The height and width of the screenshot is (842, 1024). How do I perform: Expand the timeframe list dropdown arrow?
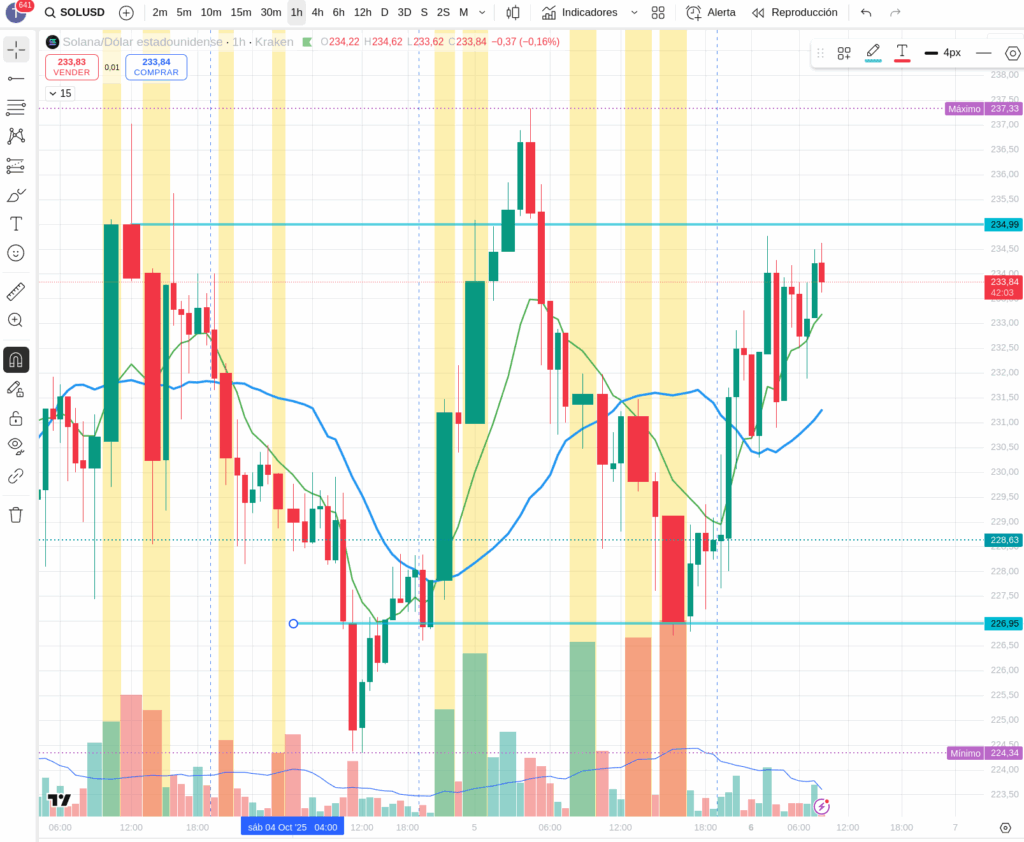click(483, 13)
